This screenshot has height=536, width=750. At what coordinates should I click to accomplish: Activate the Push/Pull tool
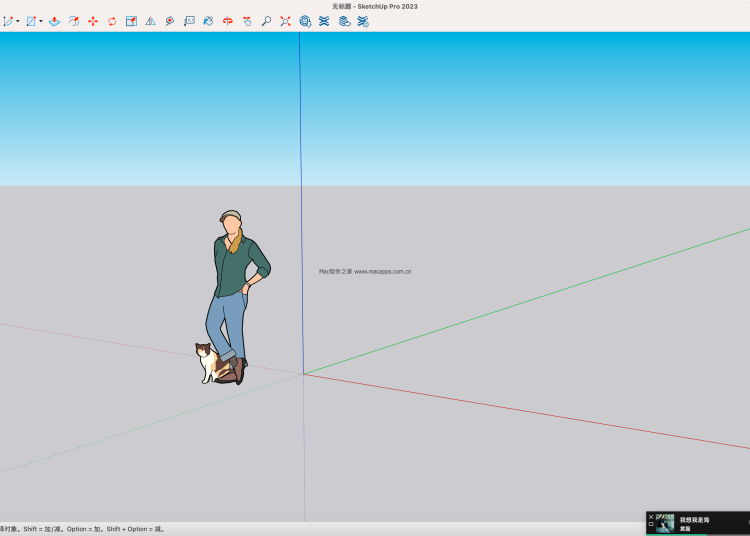[x=54, y=21]
